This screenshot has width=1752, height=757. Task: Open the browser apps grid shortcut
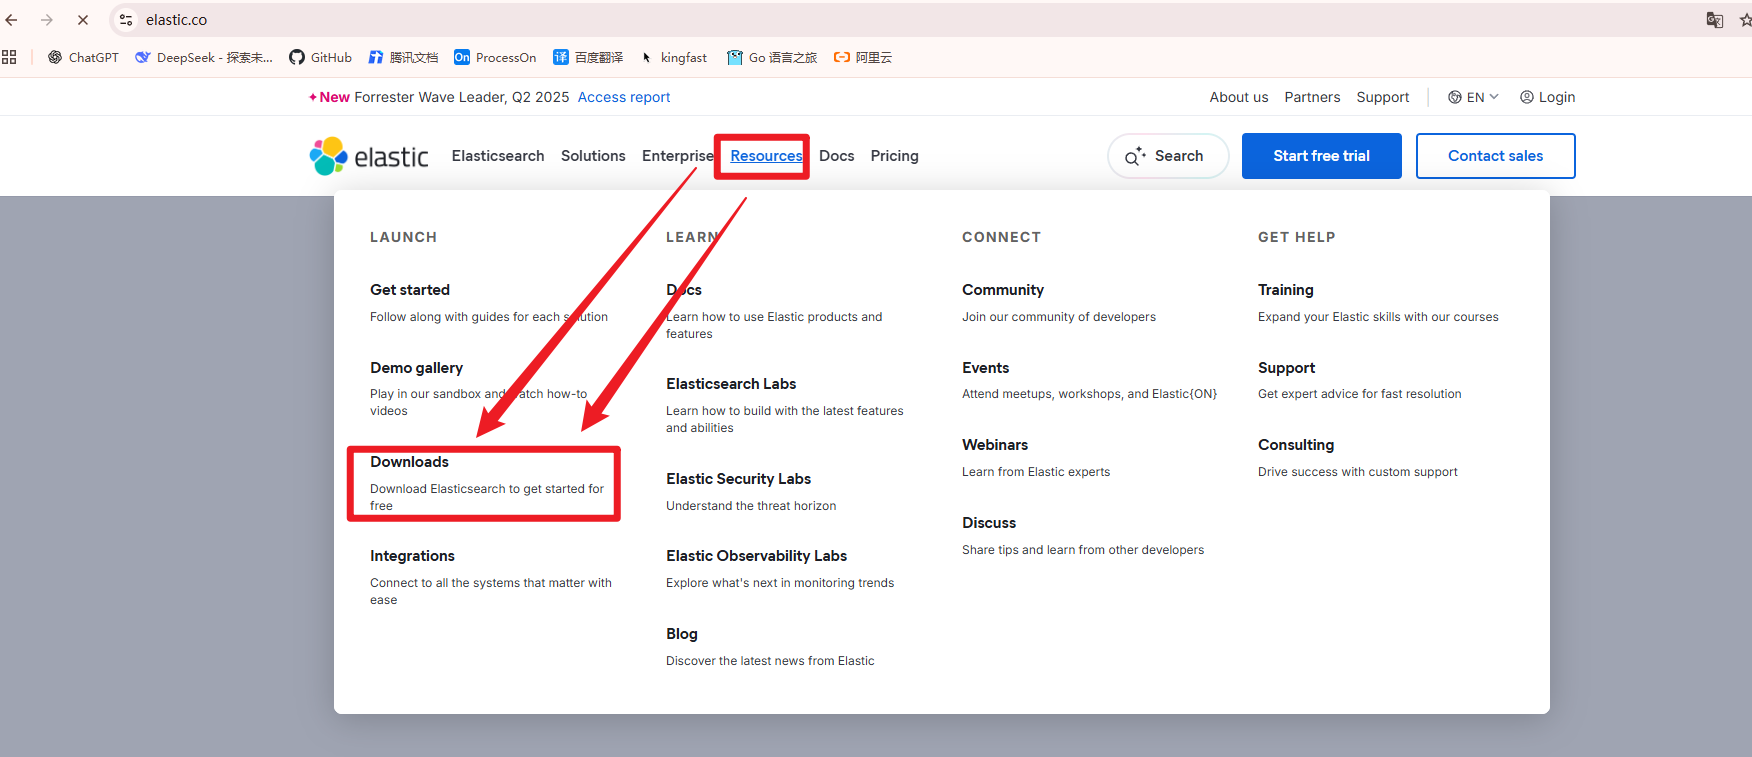[x=9, y=57]
